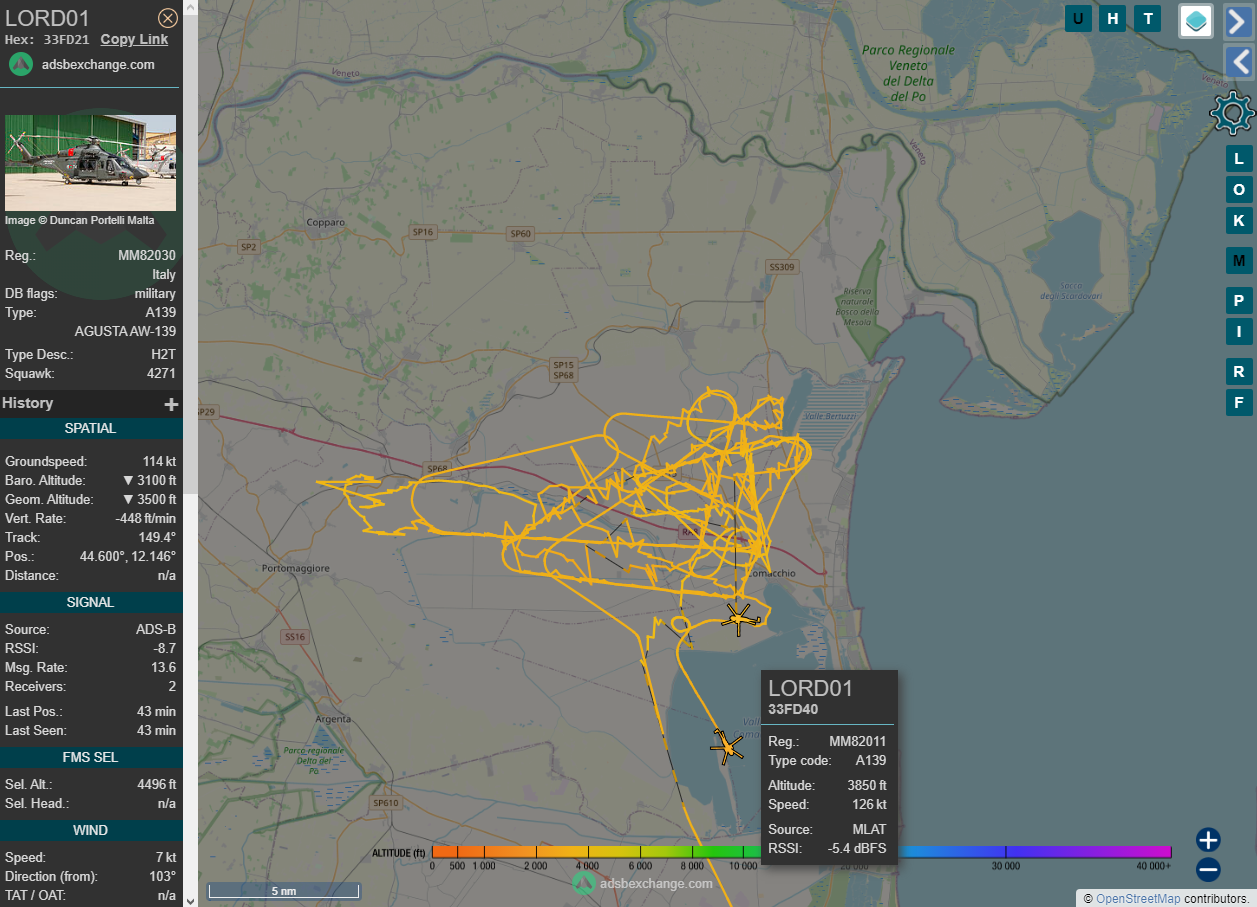This screenshot has width=1257, height=907.
Task: Click the Msg. Rate value 13.6
Action: point(163,668)
